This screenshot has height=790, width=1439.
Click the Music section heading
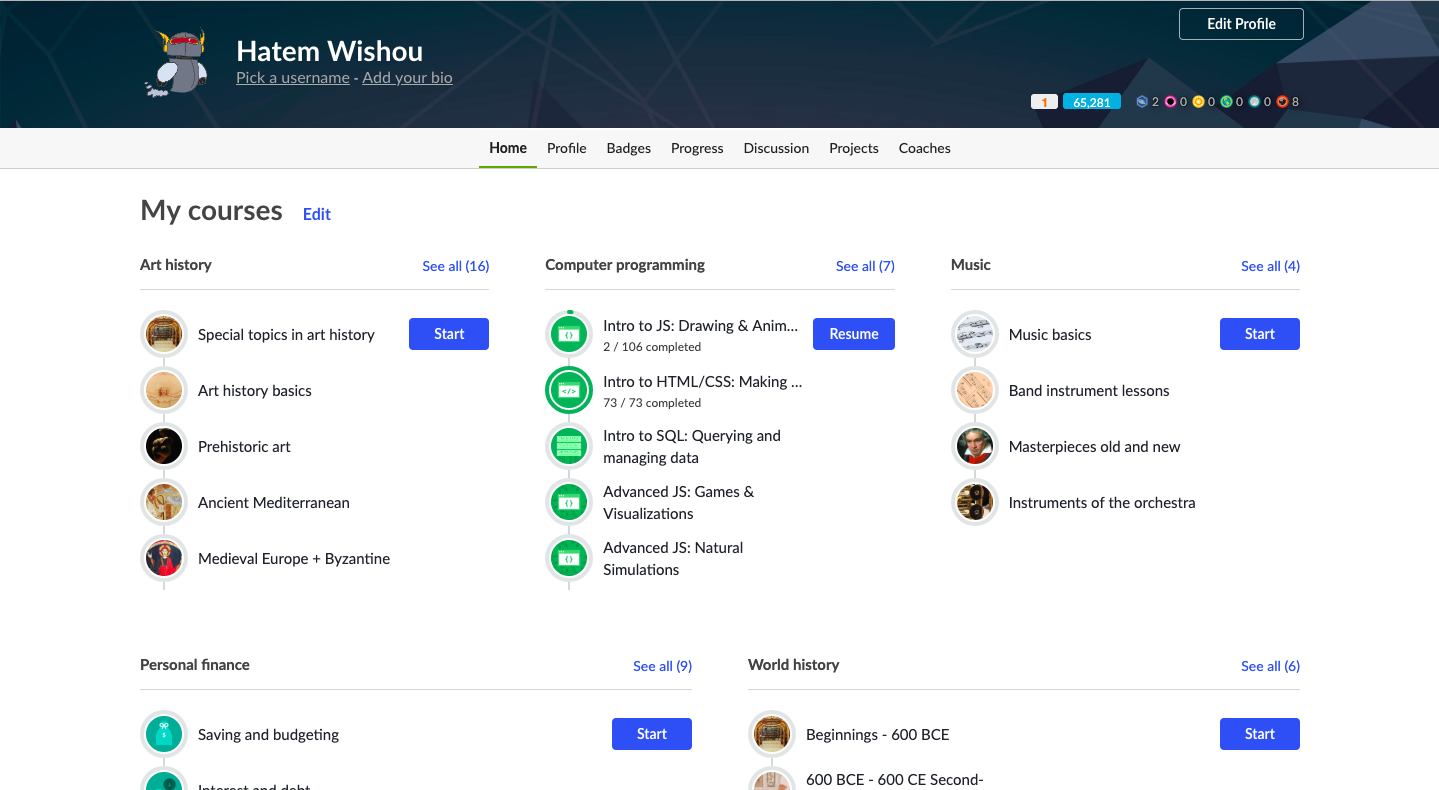pyautogui.click(x=971, y=265)
